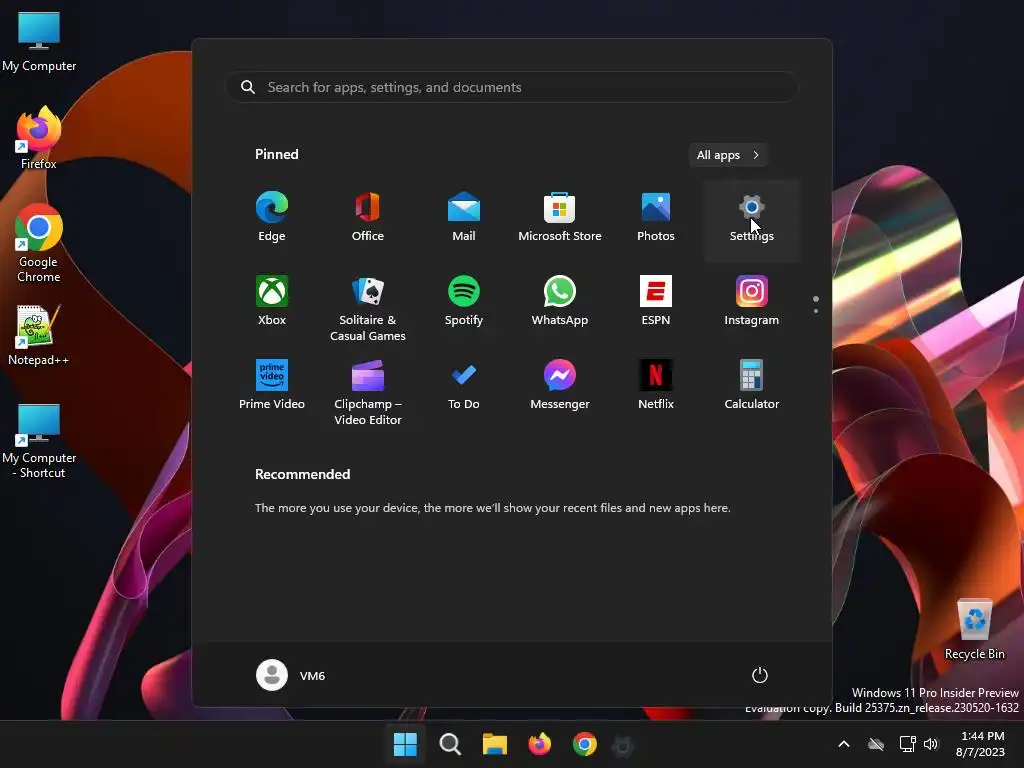This screenshot has height=768, width=1024.
Task: Open Clipchamp Video Editor
Action: [x=368, y=391]
